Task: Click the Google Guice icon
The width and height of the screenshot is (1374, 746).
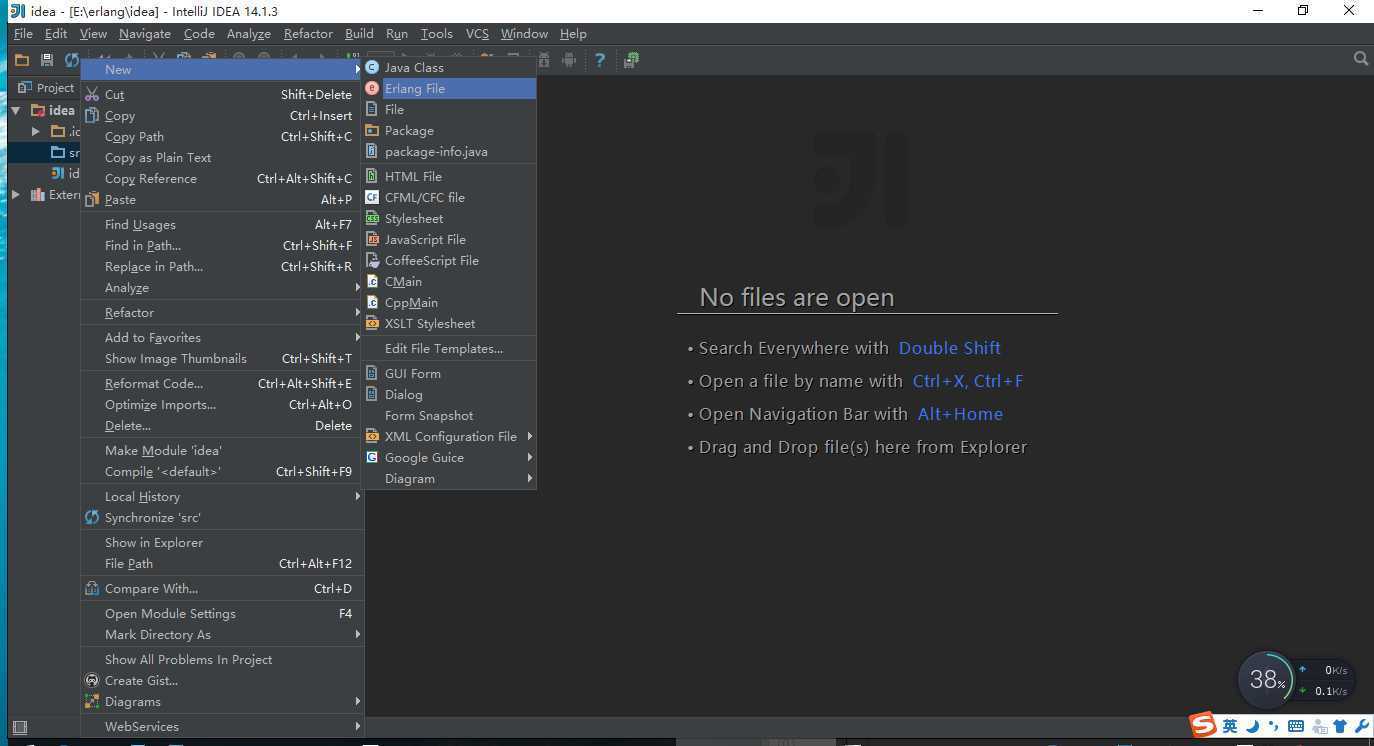Action: point(372,457)
